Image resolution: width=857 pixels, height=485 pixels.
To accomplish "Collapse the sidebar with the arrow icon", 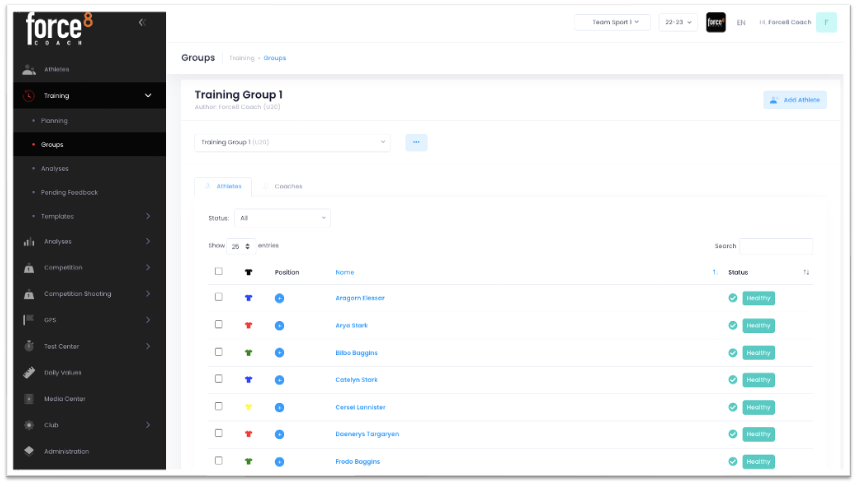I will pos(142,22).
